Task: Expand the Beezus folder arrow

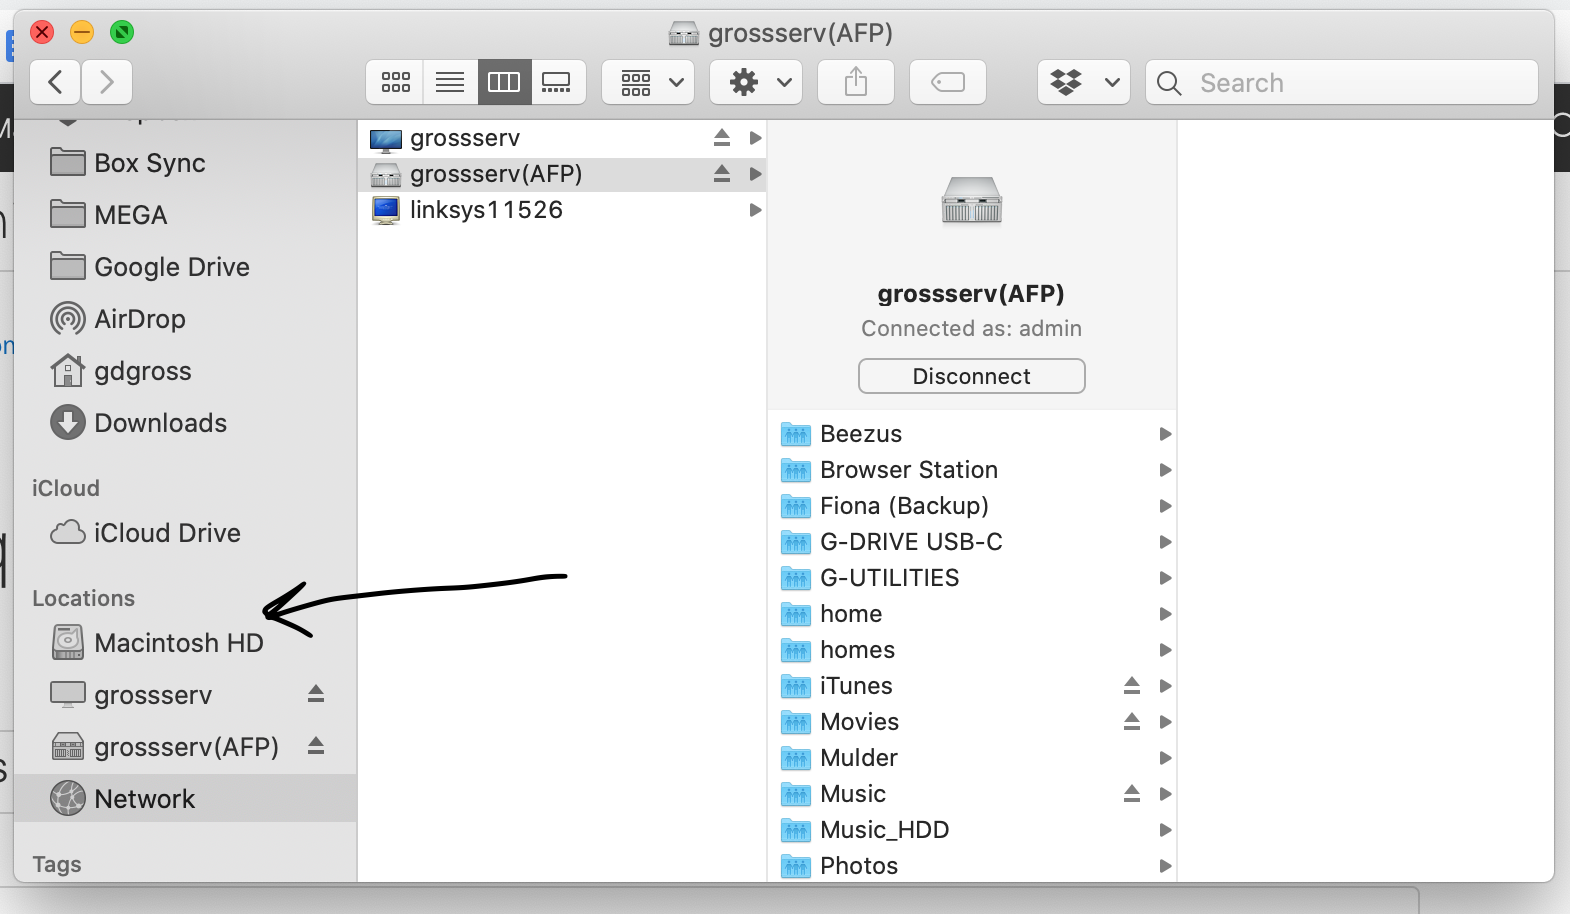Action: [1165, 434]
